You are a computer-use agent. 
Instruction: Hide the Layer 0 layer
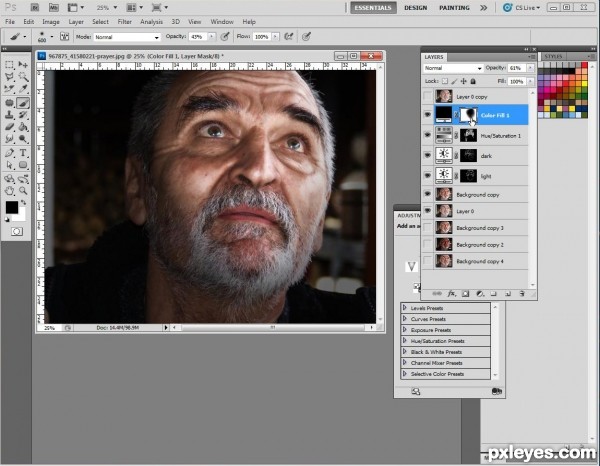tap(427, 211)
